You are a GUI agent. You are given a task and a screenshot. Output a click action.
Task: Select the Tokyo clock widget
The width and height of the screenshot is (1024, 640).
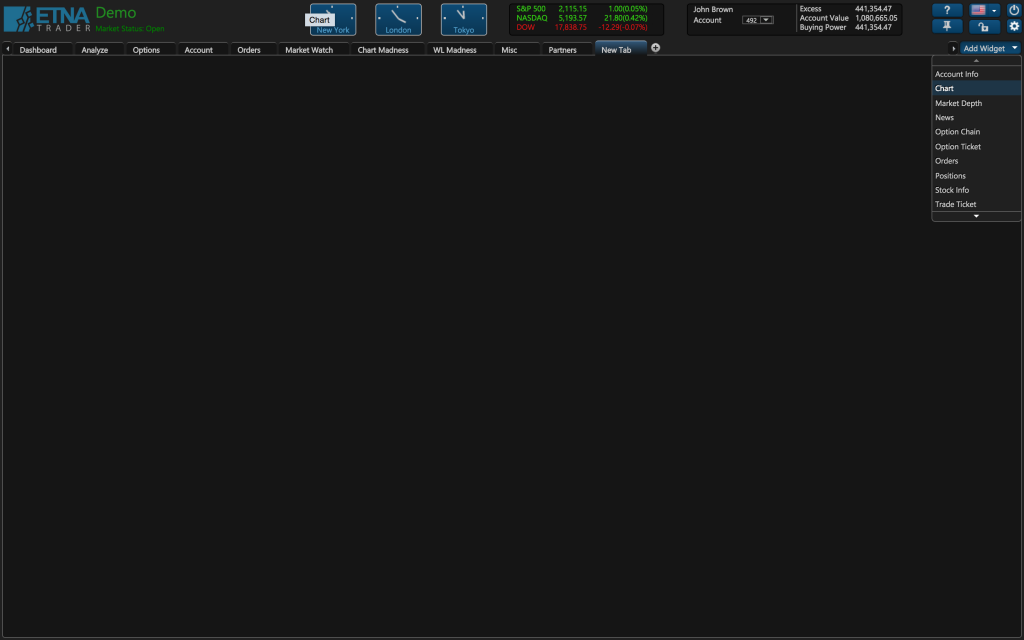click(x=462, y=18)
